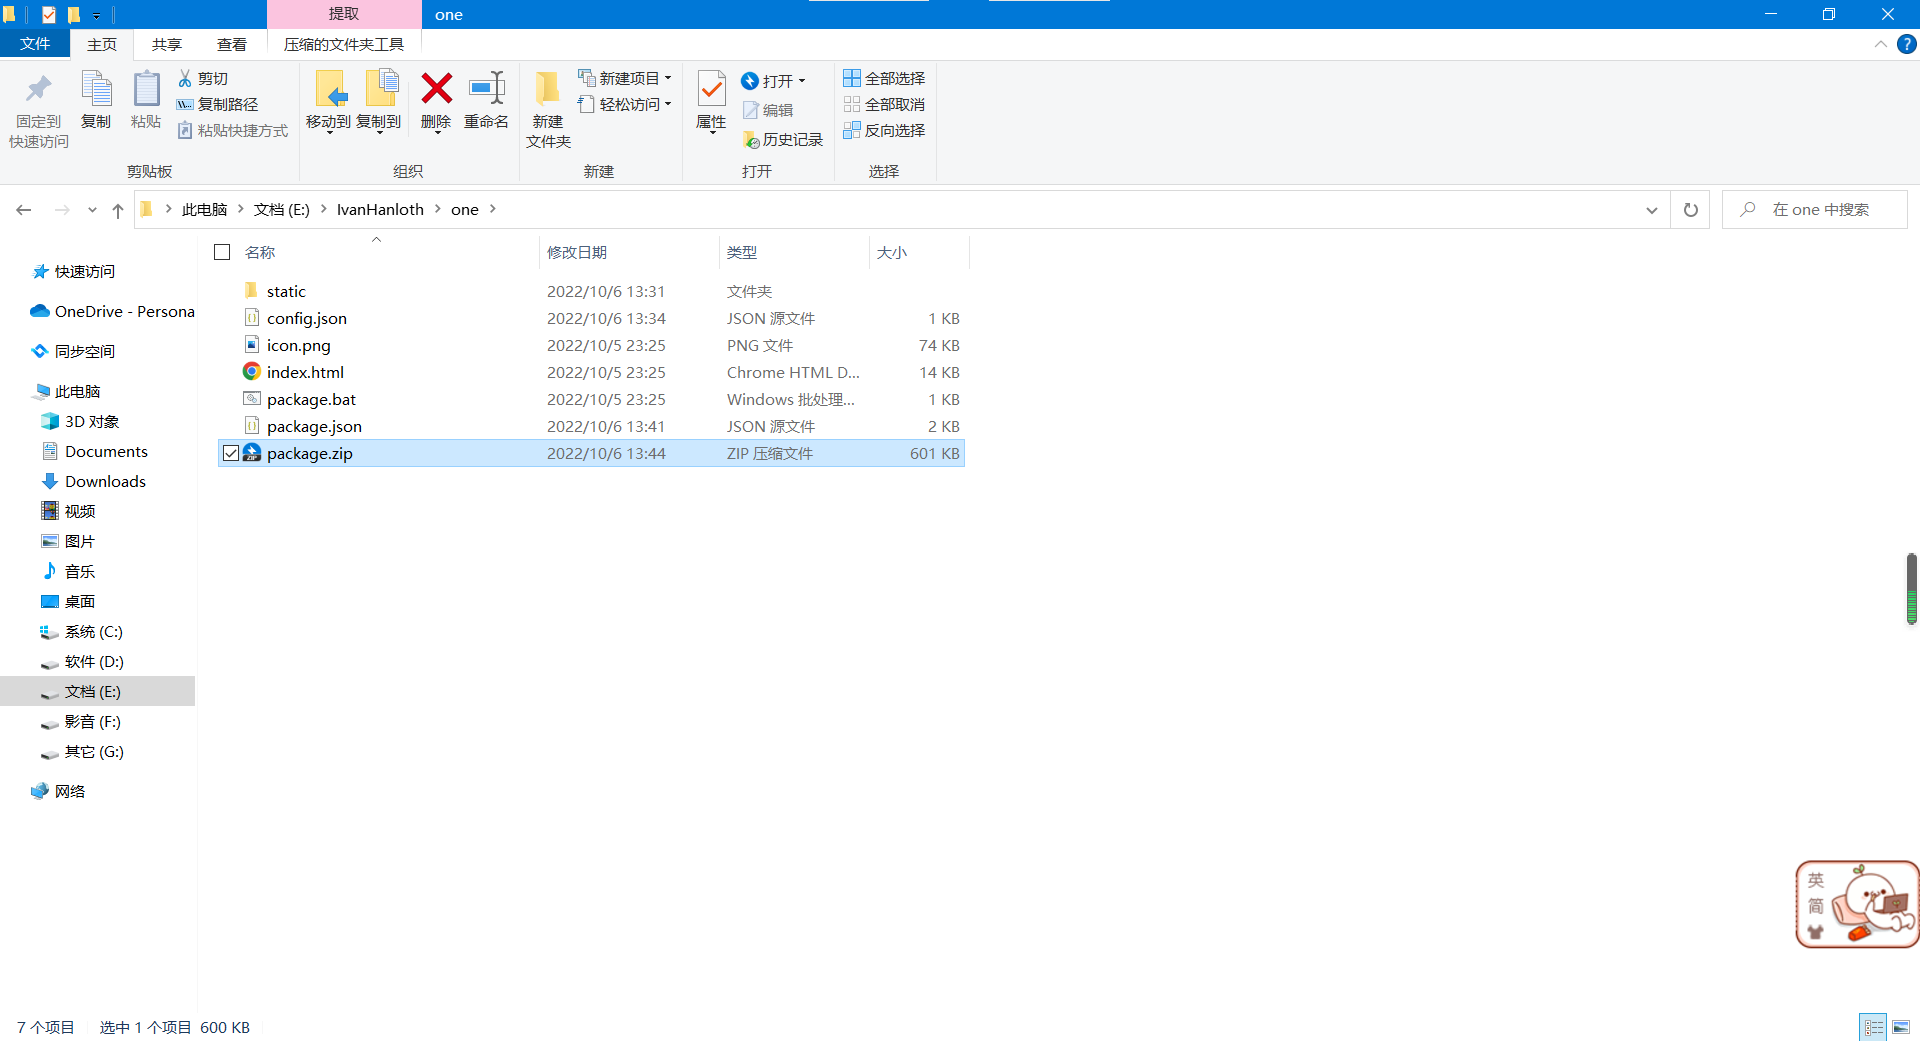
Task: Click the Rename icon in ribbon
Action: point(486,90)
